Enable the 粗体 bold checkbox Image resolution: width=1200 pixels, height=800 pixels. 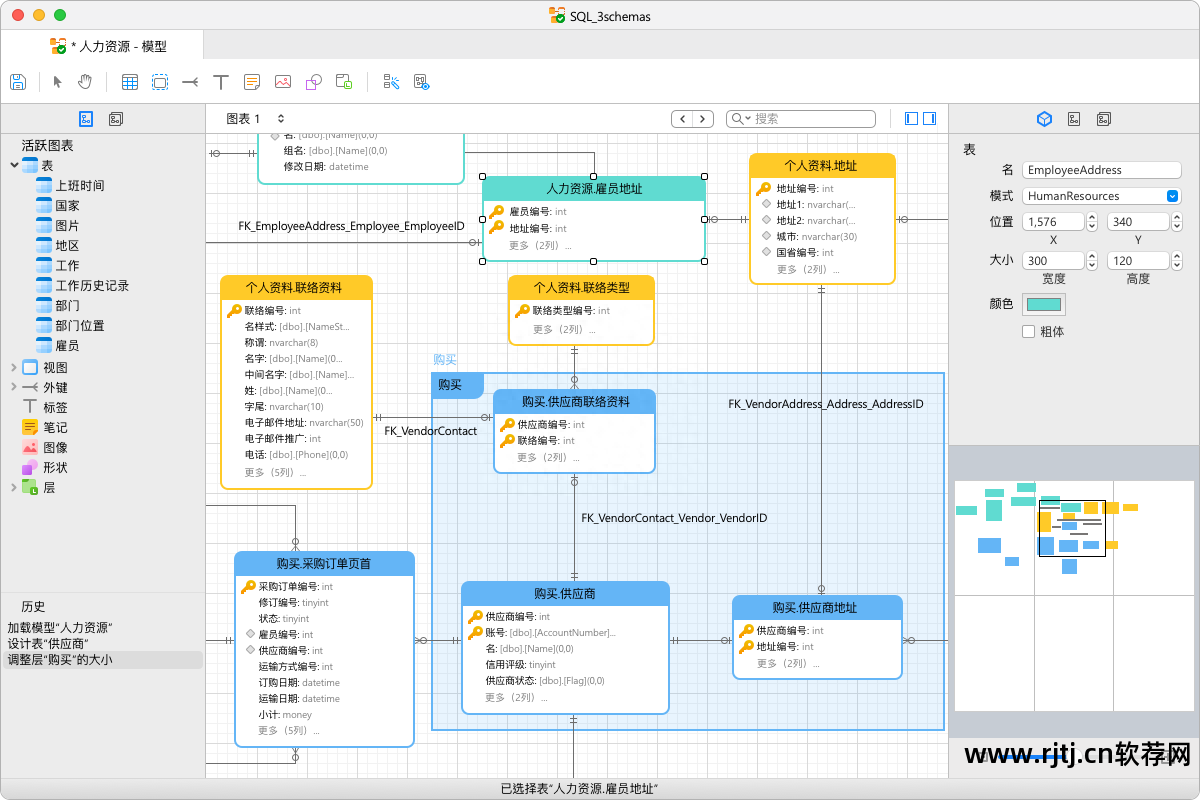1028,331
